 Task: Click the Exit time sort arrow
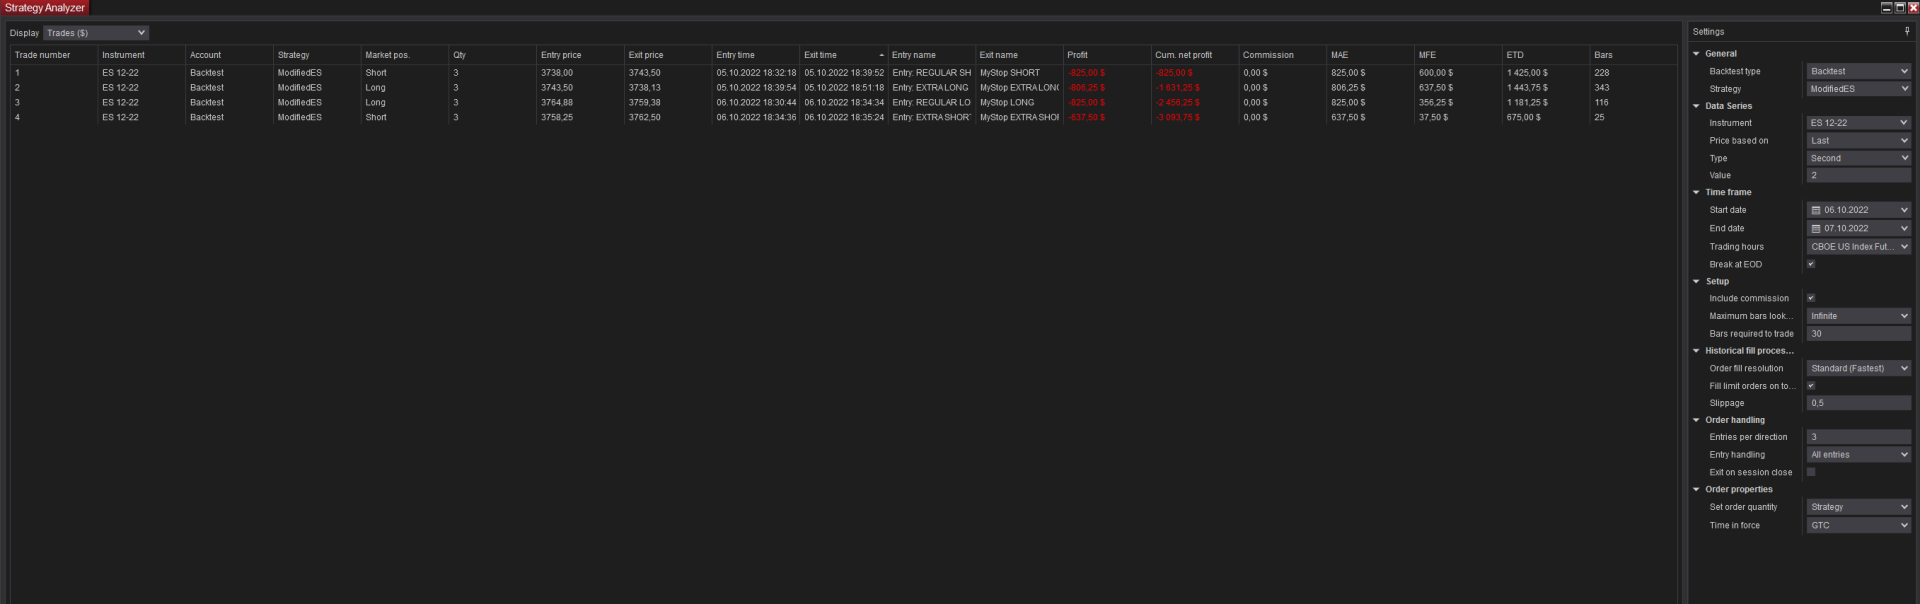[881, 55]
